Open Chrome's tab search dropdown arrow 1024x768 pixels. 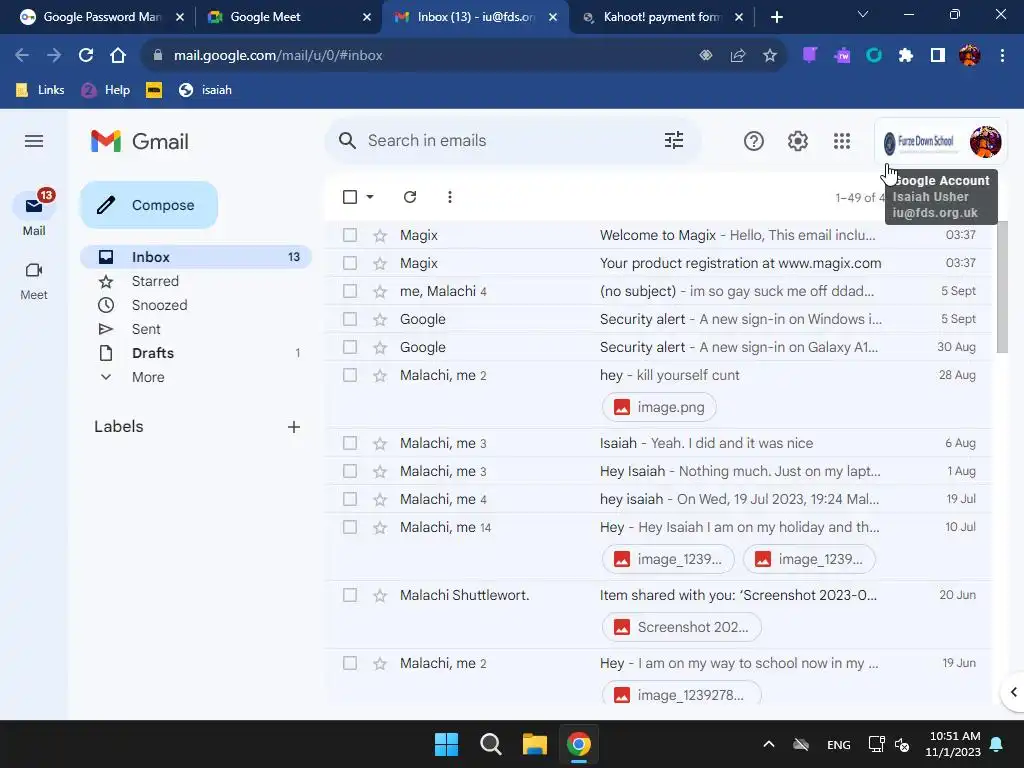coord(863,14)
